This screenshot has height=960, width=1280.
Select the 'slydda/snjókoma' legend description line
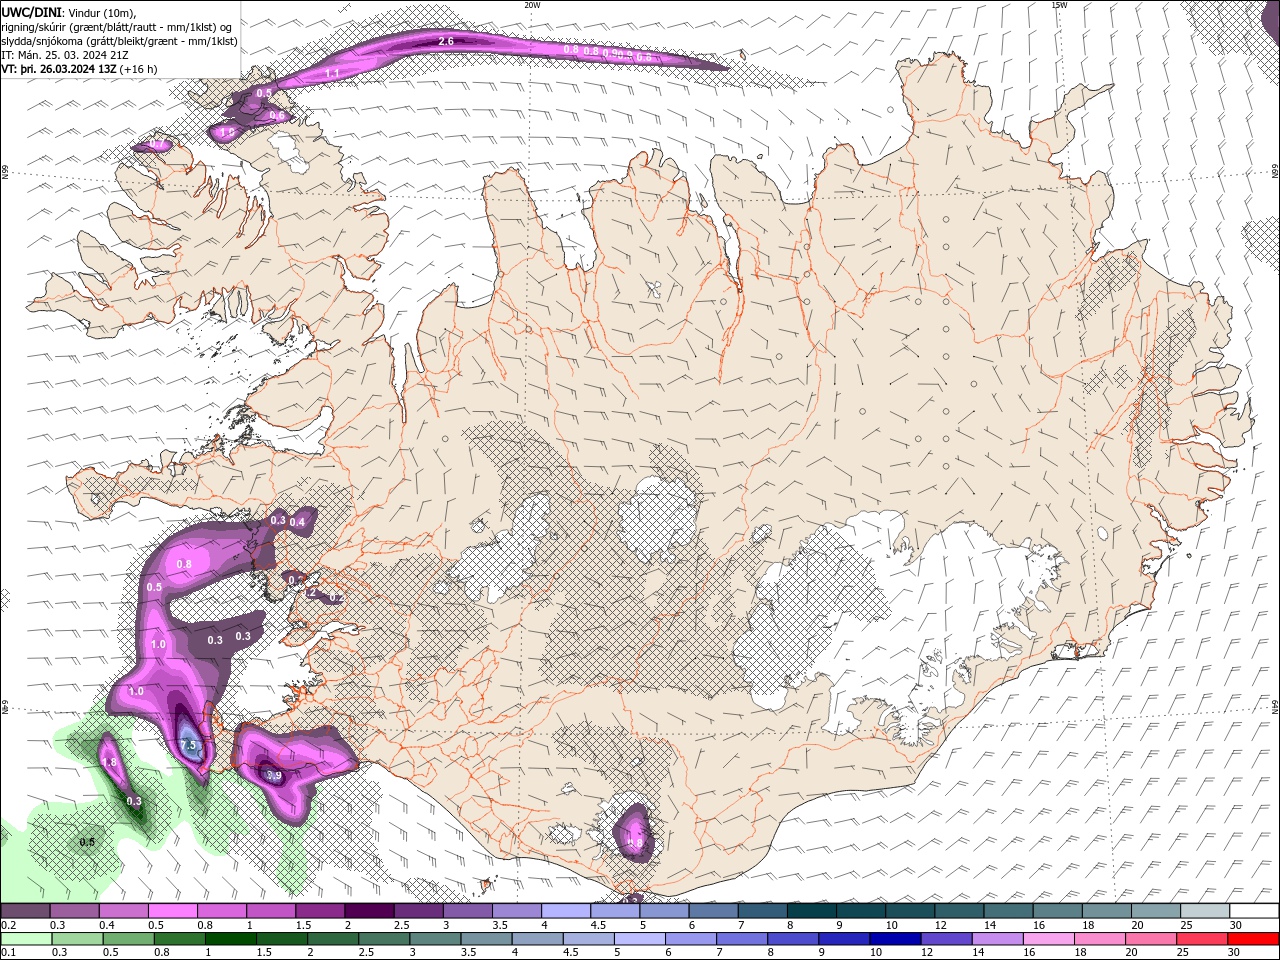pyautogui.click(x=119, y=41)
